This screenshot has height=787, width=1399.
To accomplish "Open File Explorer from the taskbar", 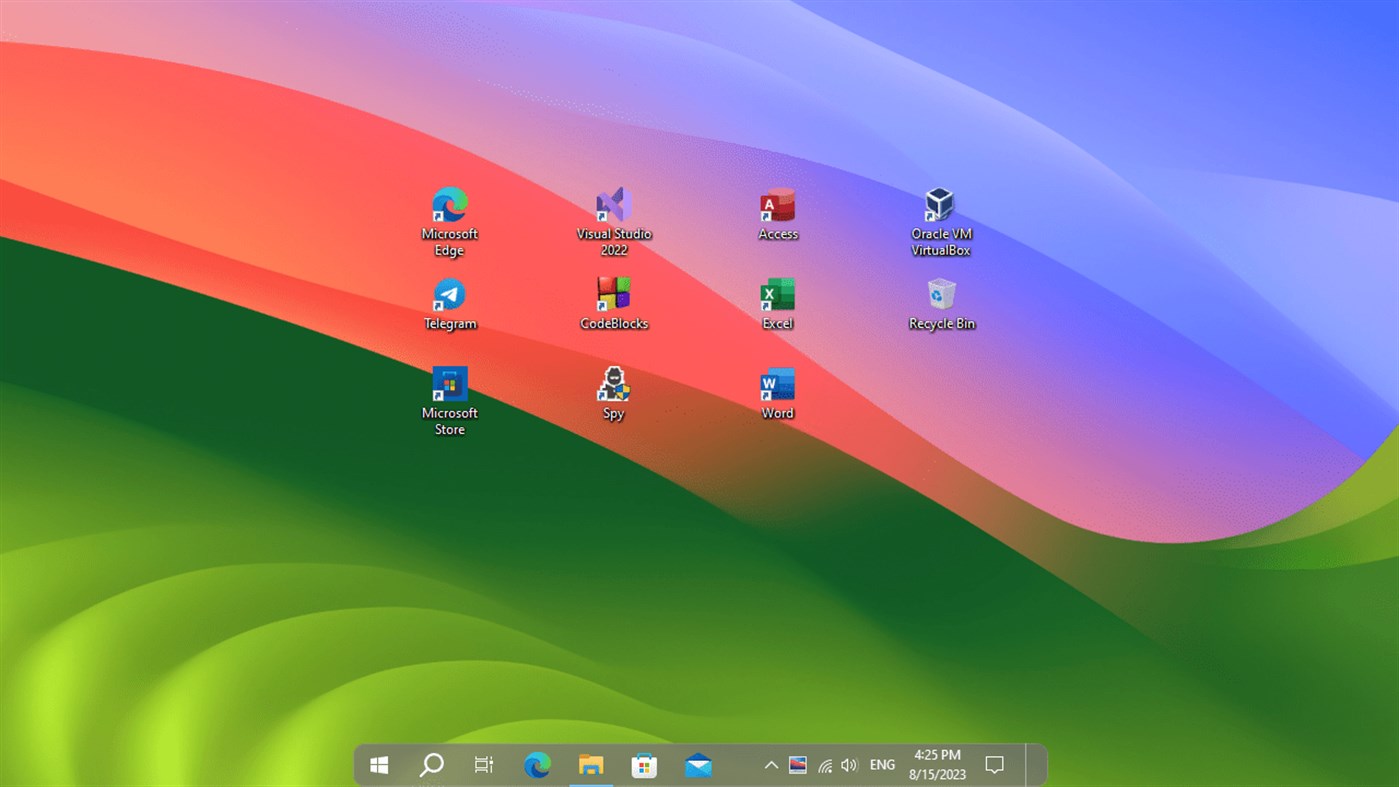I will point(590,764).
